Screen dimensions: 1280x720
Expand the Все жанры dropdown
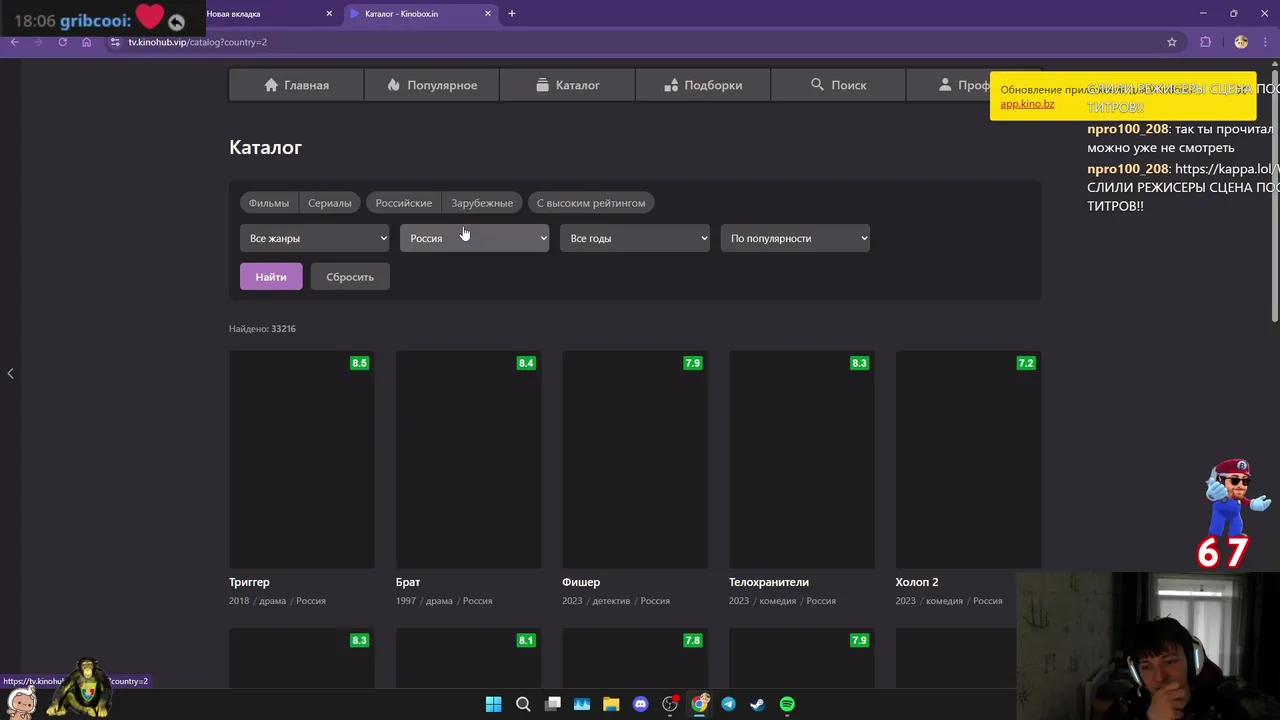pos(315,238)
